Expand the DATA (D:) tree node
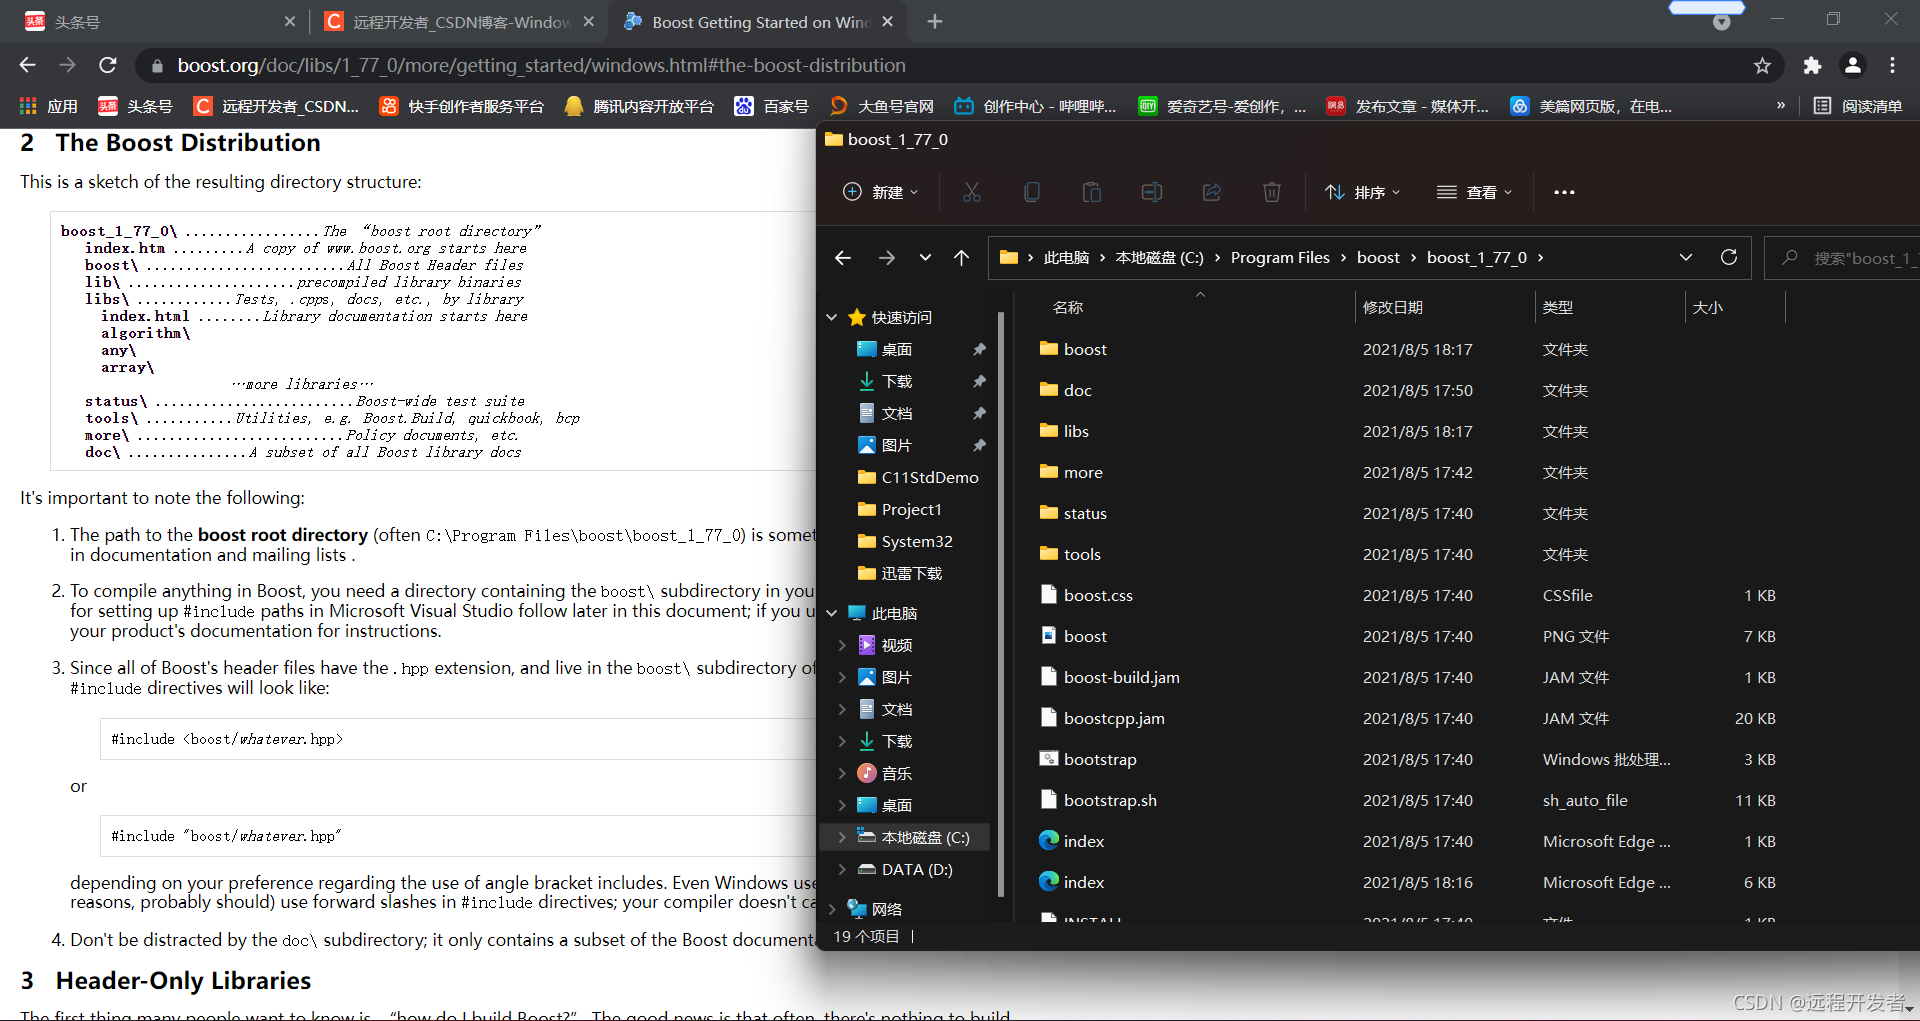 point(842,869)
